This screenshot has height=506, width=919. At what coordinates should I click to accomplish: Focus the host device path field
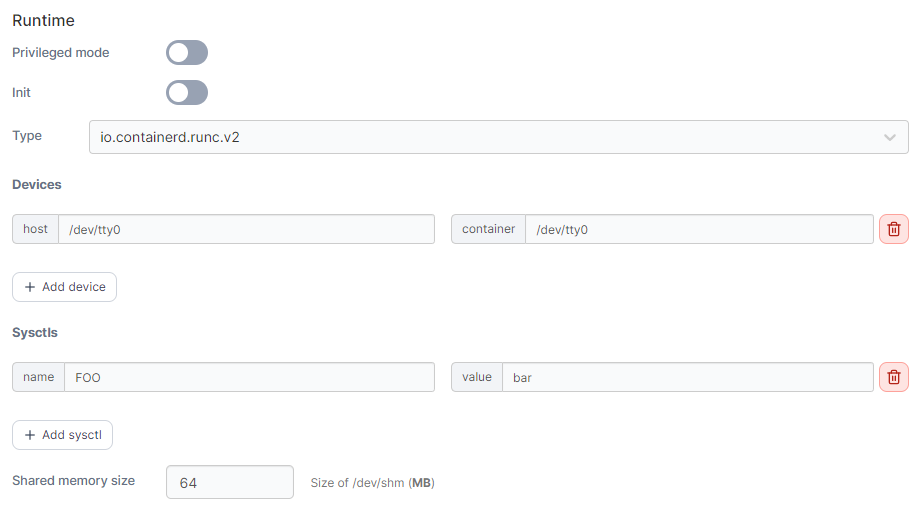click(x=246, y=229)
